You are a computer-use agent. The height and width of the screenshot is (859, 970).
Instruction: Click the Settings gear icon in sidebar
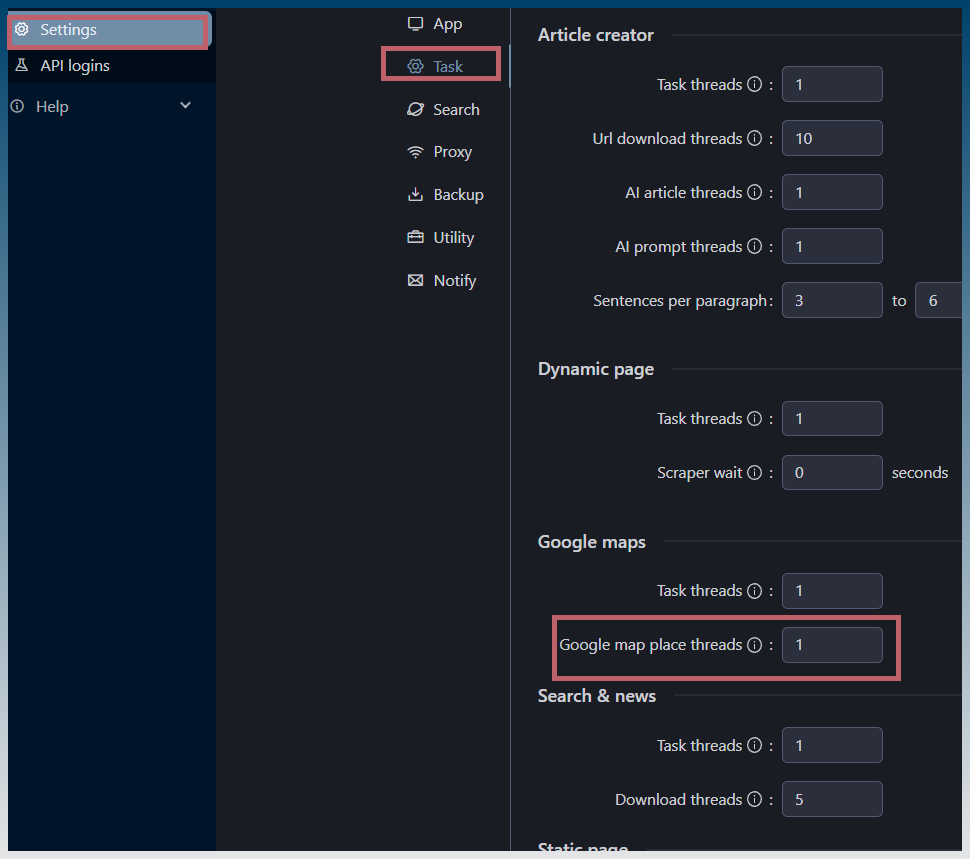22,29
